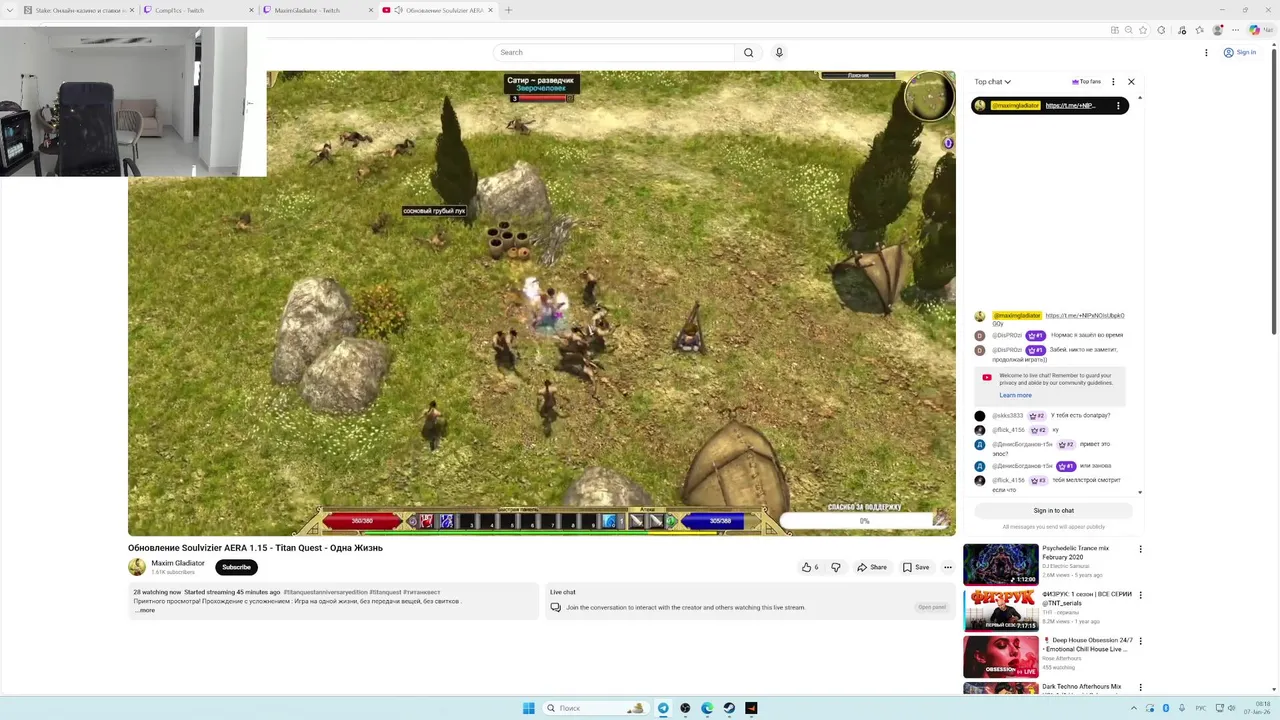Open options menu for Psychedelic Trance mix
Image resolution: width=1280 pixels, height=720 pixels.
tap(1140, 549)
